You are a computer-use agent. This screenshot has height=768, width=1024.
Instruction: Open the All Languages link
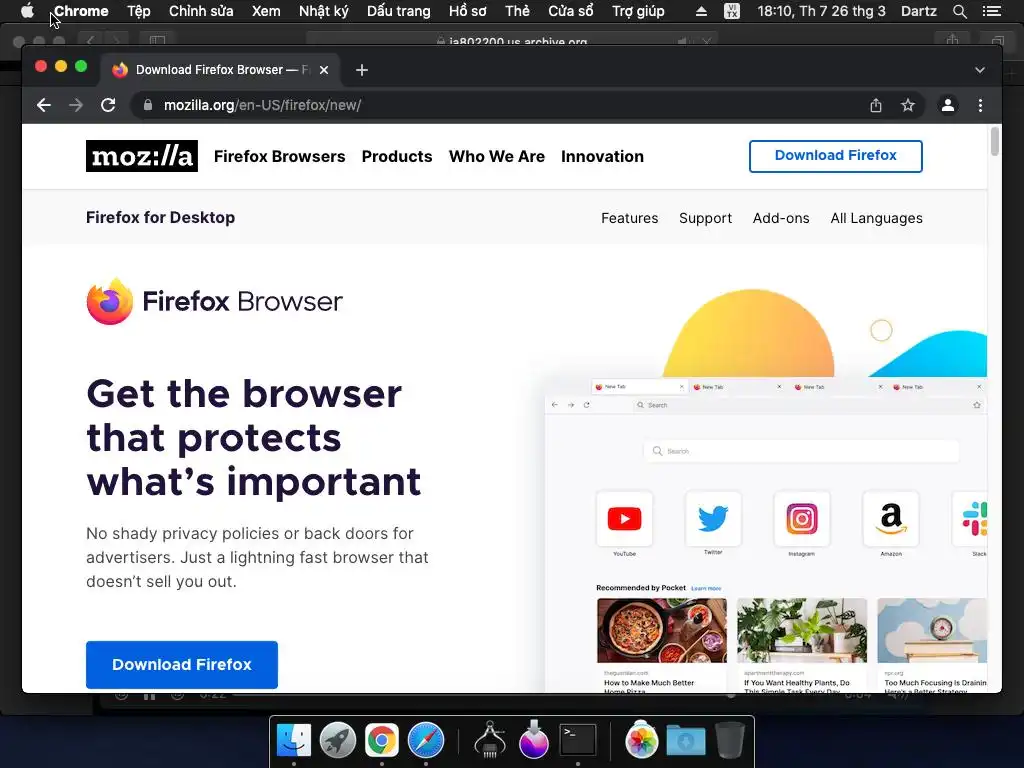tap(876, 218)
